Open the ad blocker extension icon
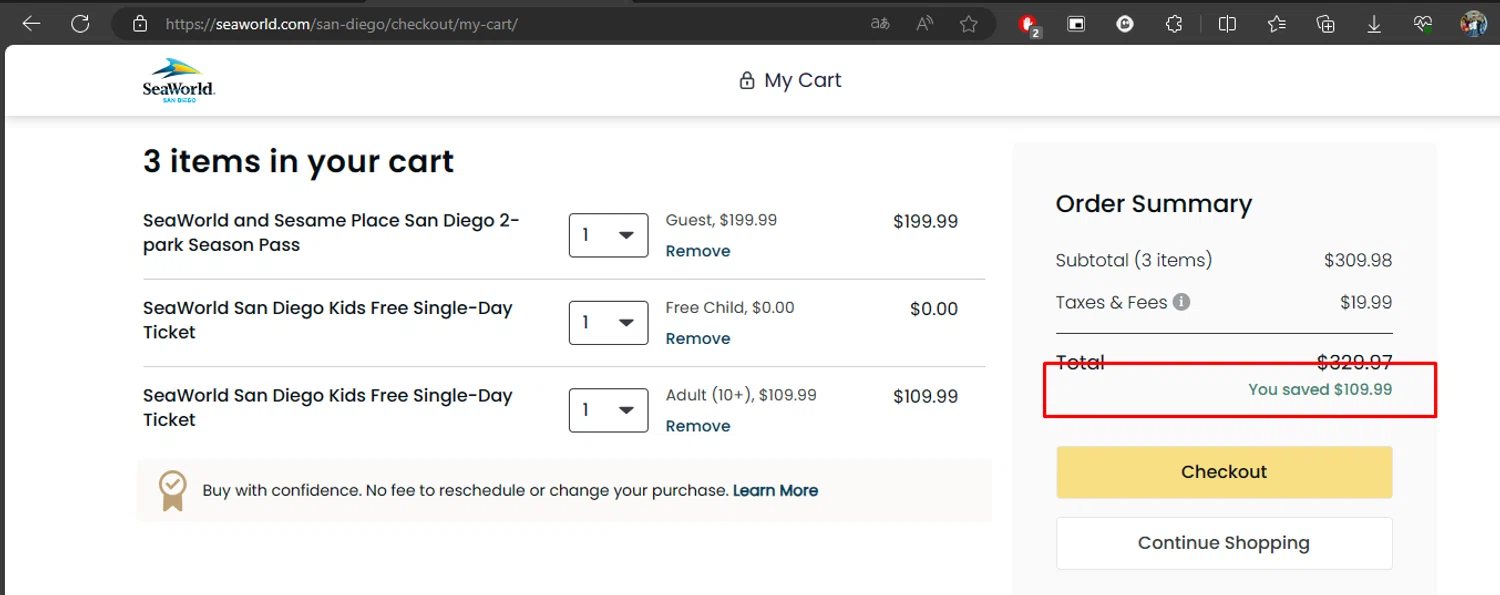 [1028, 24]
